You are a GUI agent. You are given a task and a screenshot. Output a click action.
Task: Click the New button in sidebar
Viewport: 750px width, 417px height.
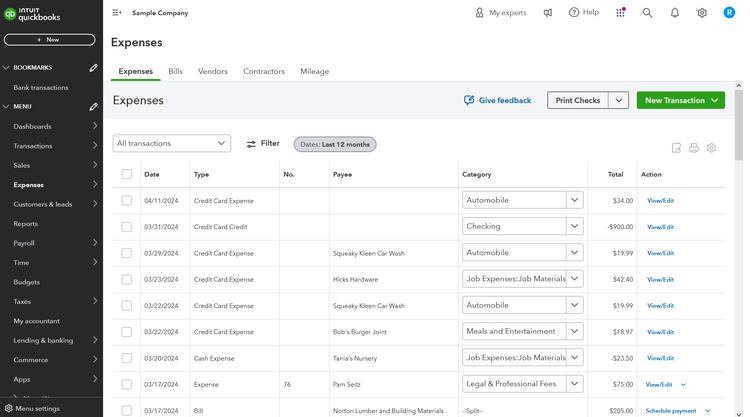pyautogui.click(x=49, y=40)
